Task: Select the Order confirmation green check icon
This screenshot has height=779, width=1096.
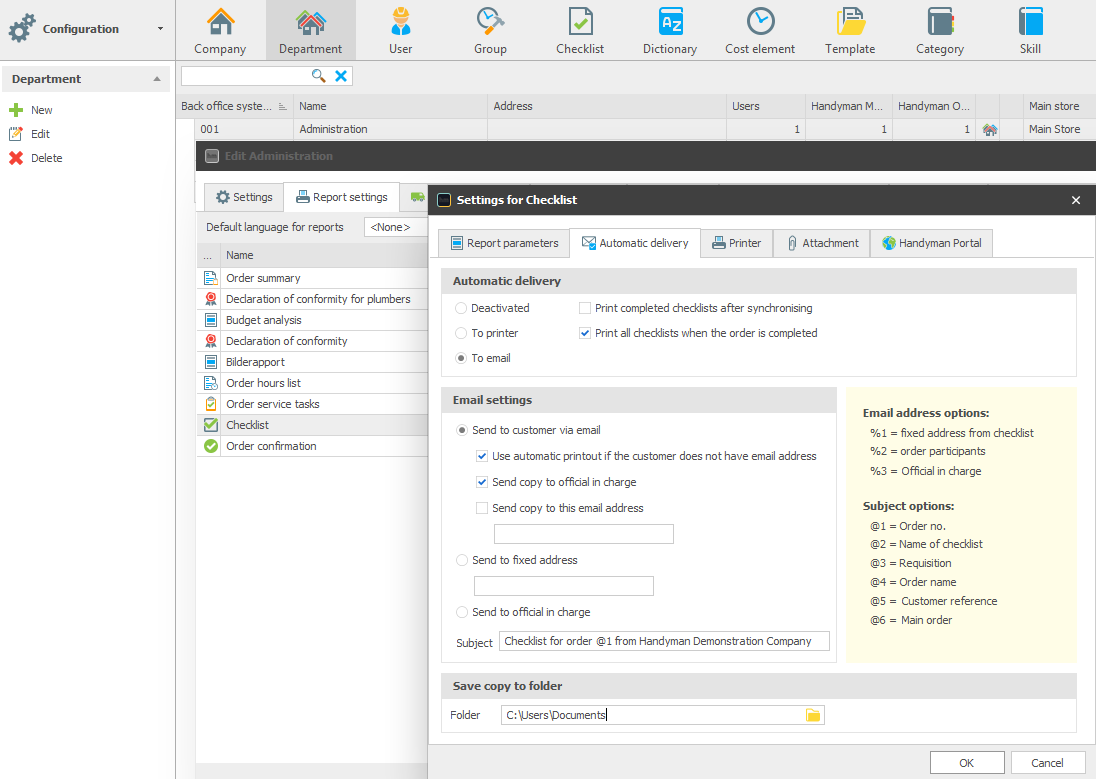Action: coord(210,446)
